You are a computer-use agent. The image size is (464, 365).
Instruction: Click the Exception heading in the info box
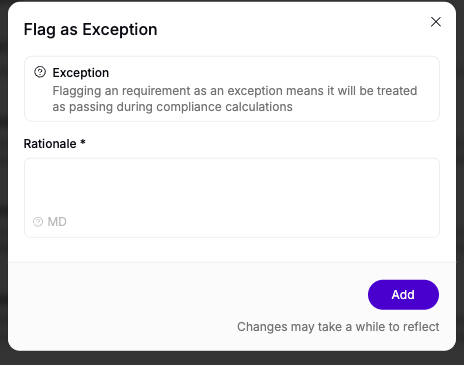81,73
